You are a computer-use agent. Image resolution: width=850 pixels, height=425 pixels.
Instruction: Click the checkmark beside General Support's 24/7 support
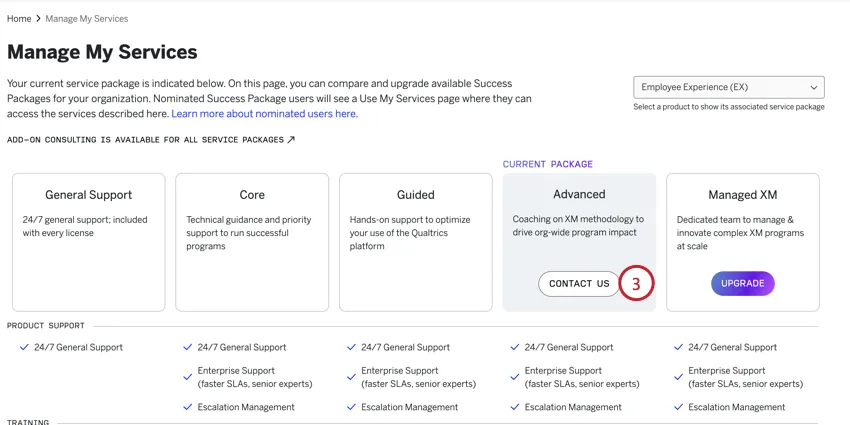coord(24,347)
